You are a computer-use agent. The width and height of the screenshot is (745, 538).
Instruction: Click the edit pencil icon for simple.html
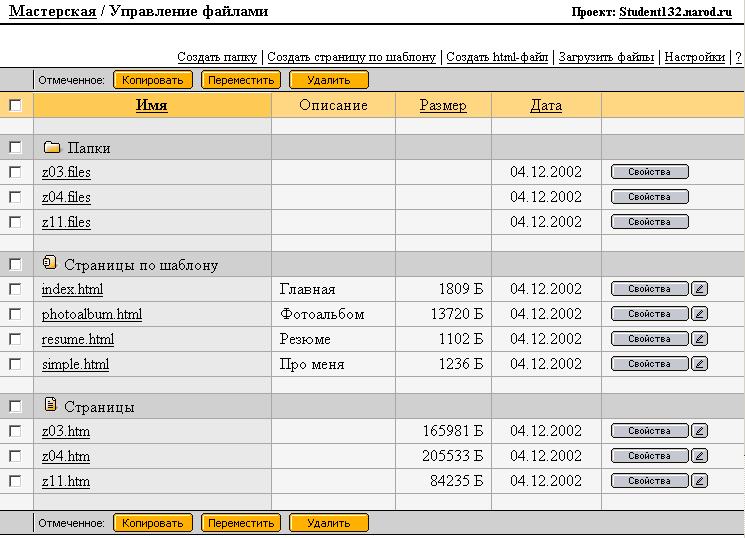point(699,364)
